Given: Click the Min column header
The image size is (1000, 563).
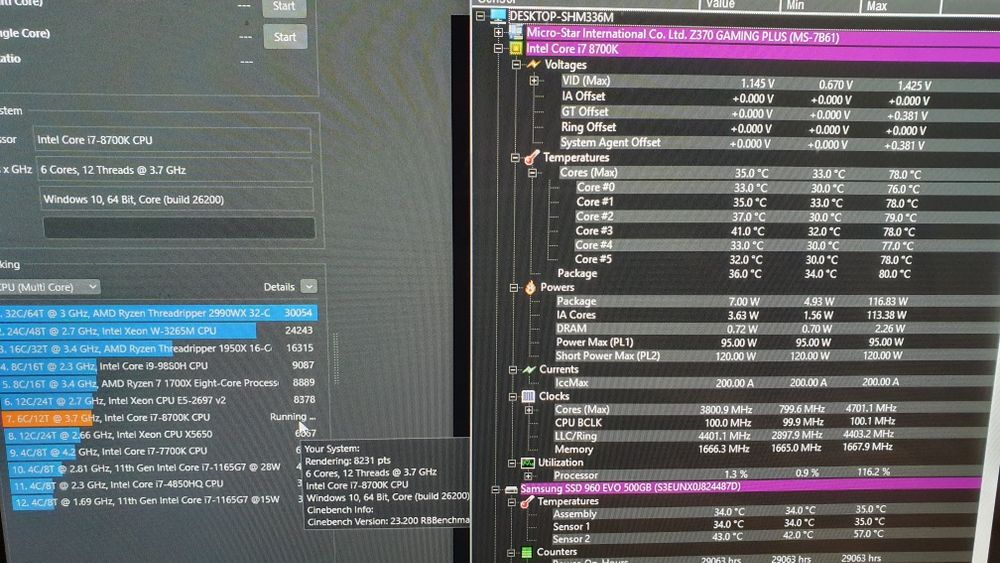Looking at the screenshot, I should (x=819, y=5).
